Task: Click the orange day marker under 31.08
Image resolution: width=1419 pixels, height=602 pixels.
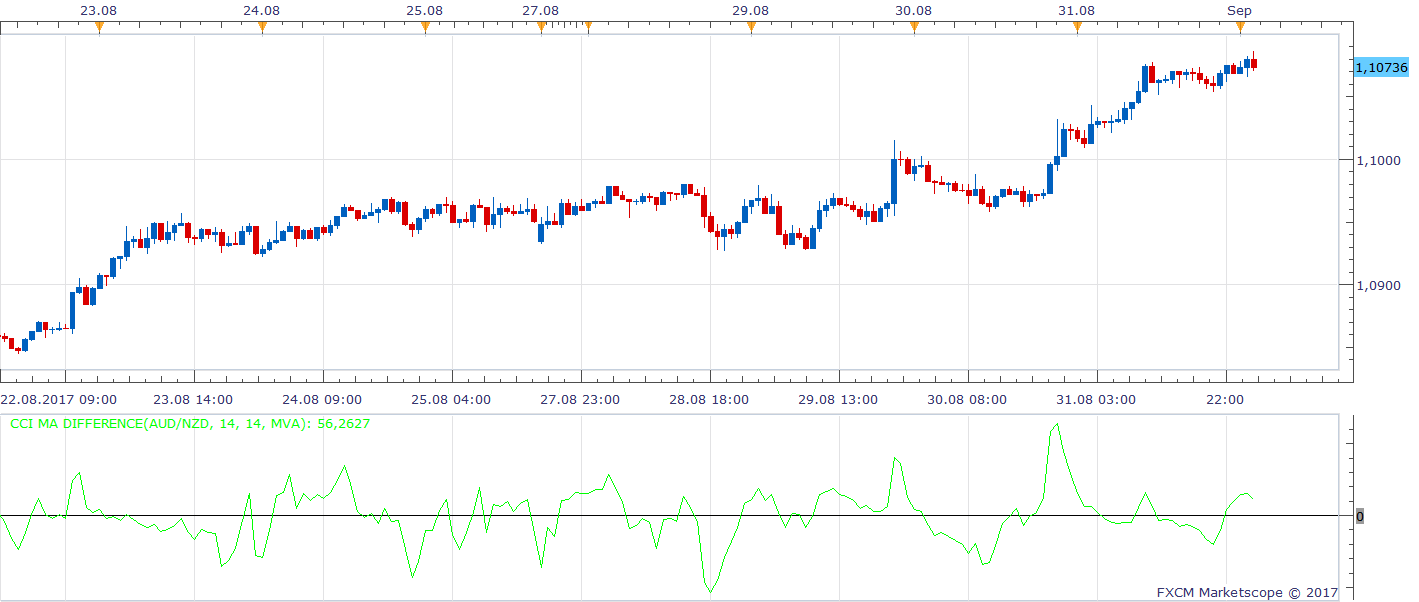Action: (x=1077, y=27)
